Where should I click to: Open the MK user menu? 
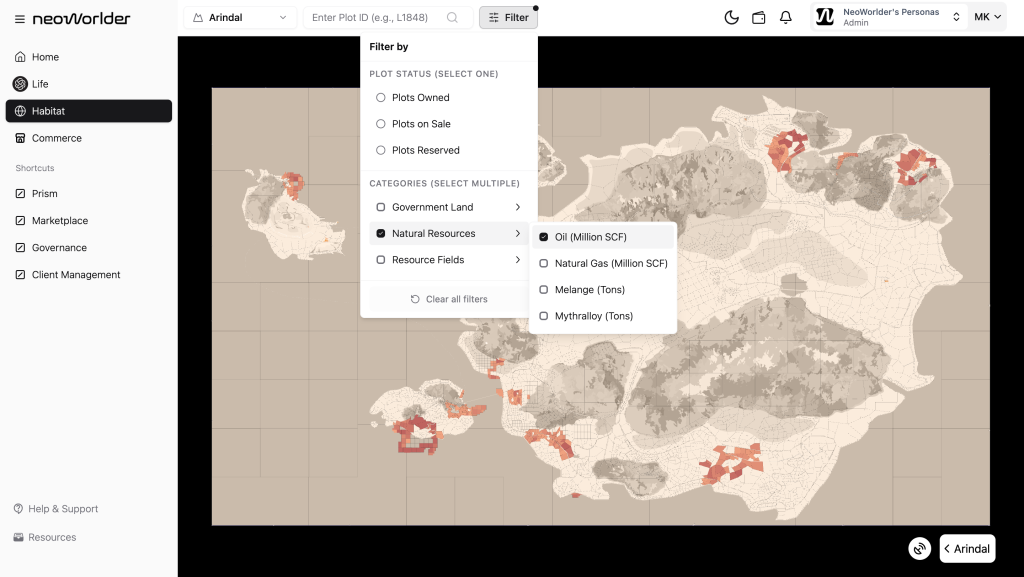987,17
